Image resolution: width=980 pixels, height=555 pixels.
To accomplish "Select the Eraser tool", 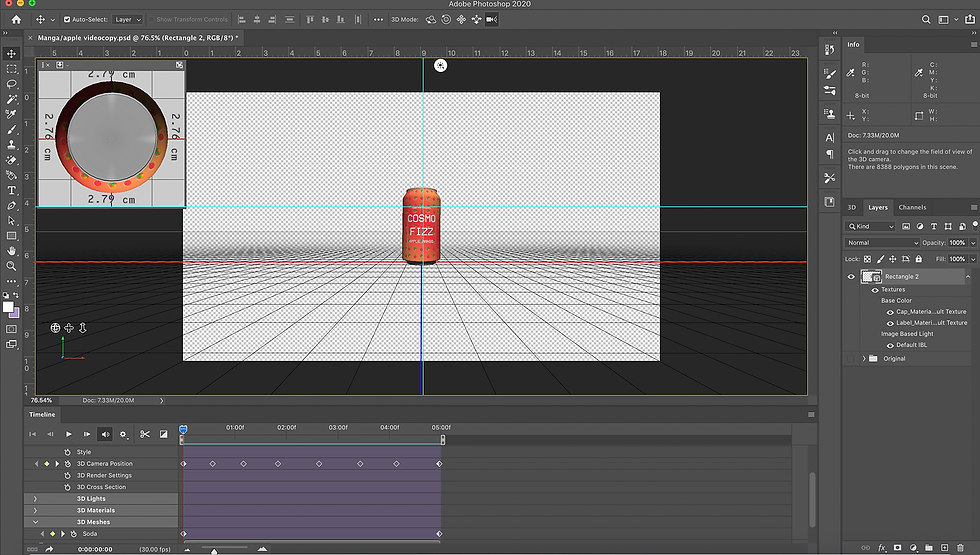I will [11, 160].
